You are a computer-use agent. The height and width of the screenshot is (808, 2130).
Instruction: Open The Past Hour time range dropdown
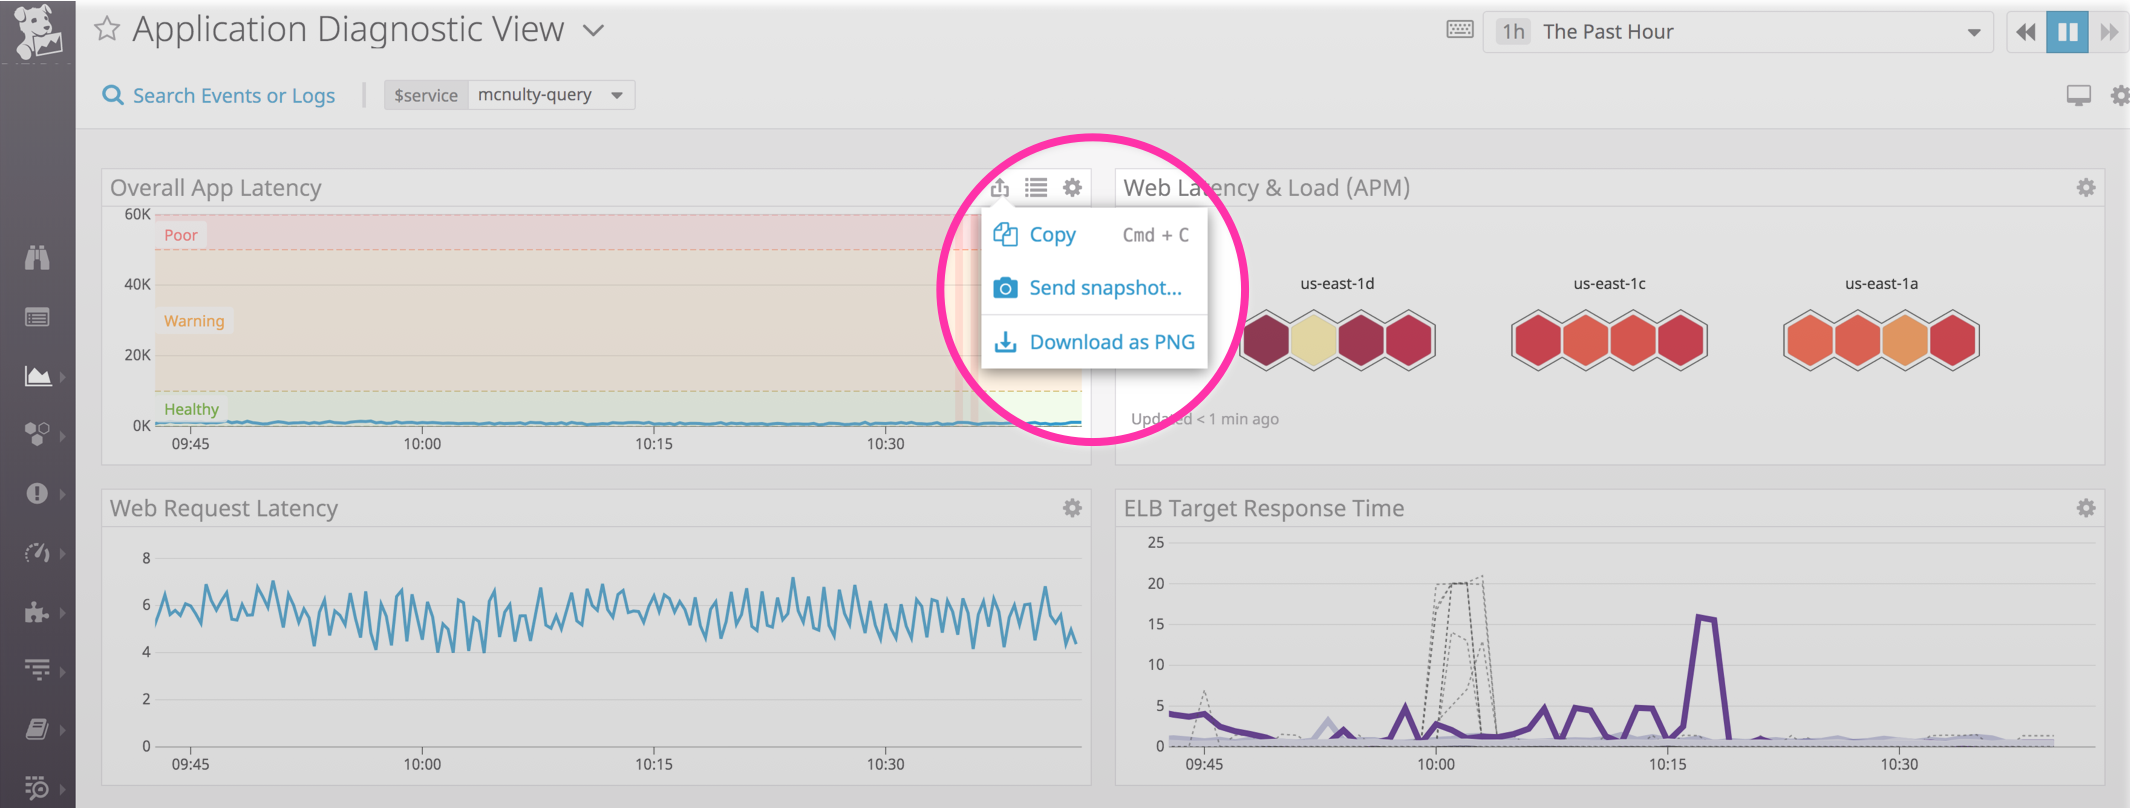pos(1737,32)
